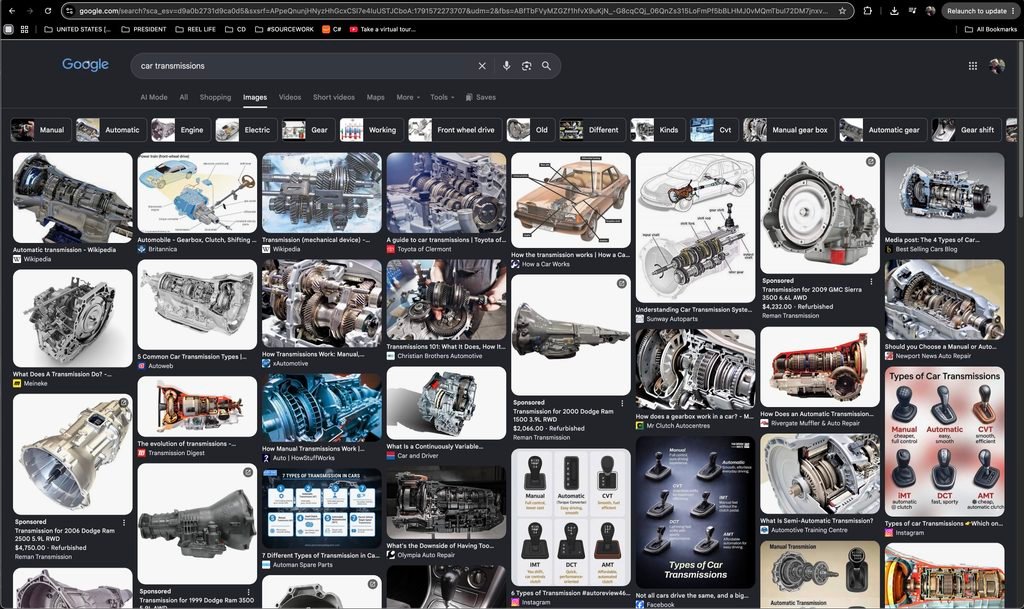Open options for the 2000 Dodge Ram ad
The height and width of the screenshot is (609, 1024).
pos(622,403)
